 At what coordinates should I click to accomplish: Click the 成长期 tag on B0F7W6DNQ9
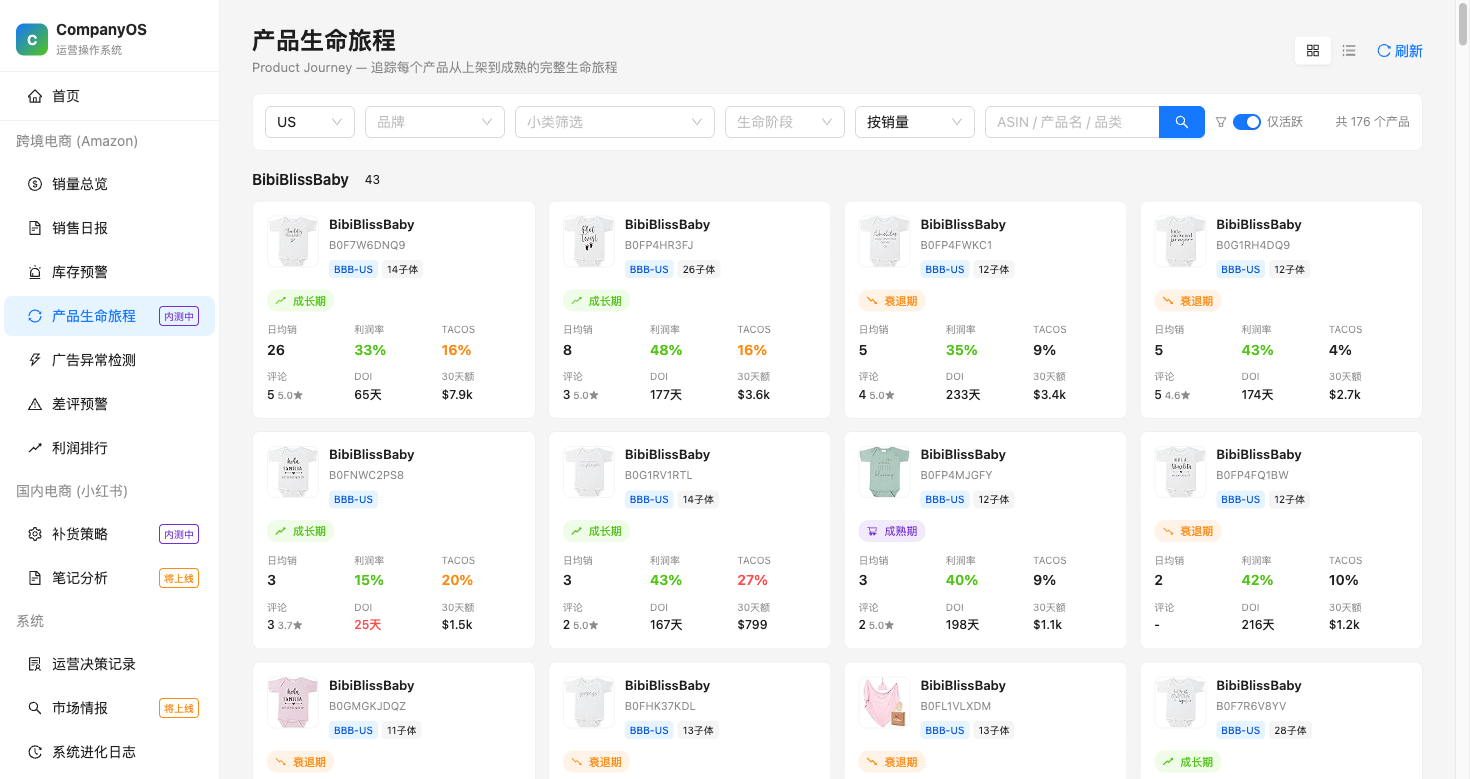(x=298, y=300)
